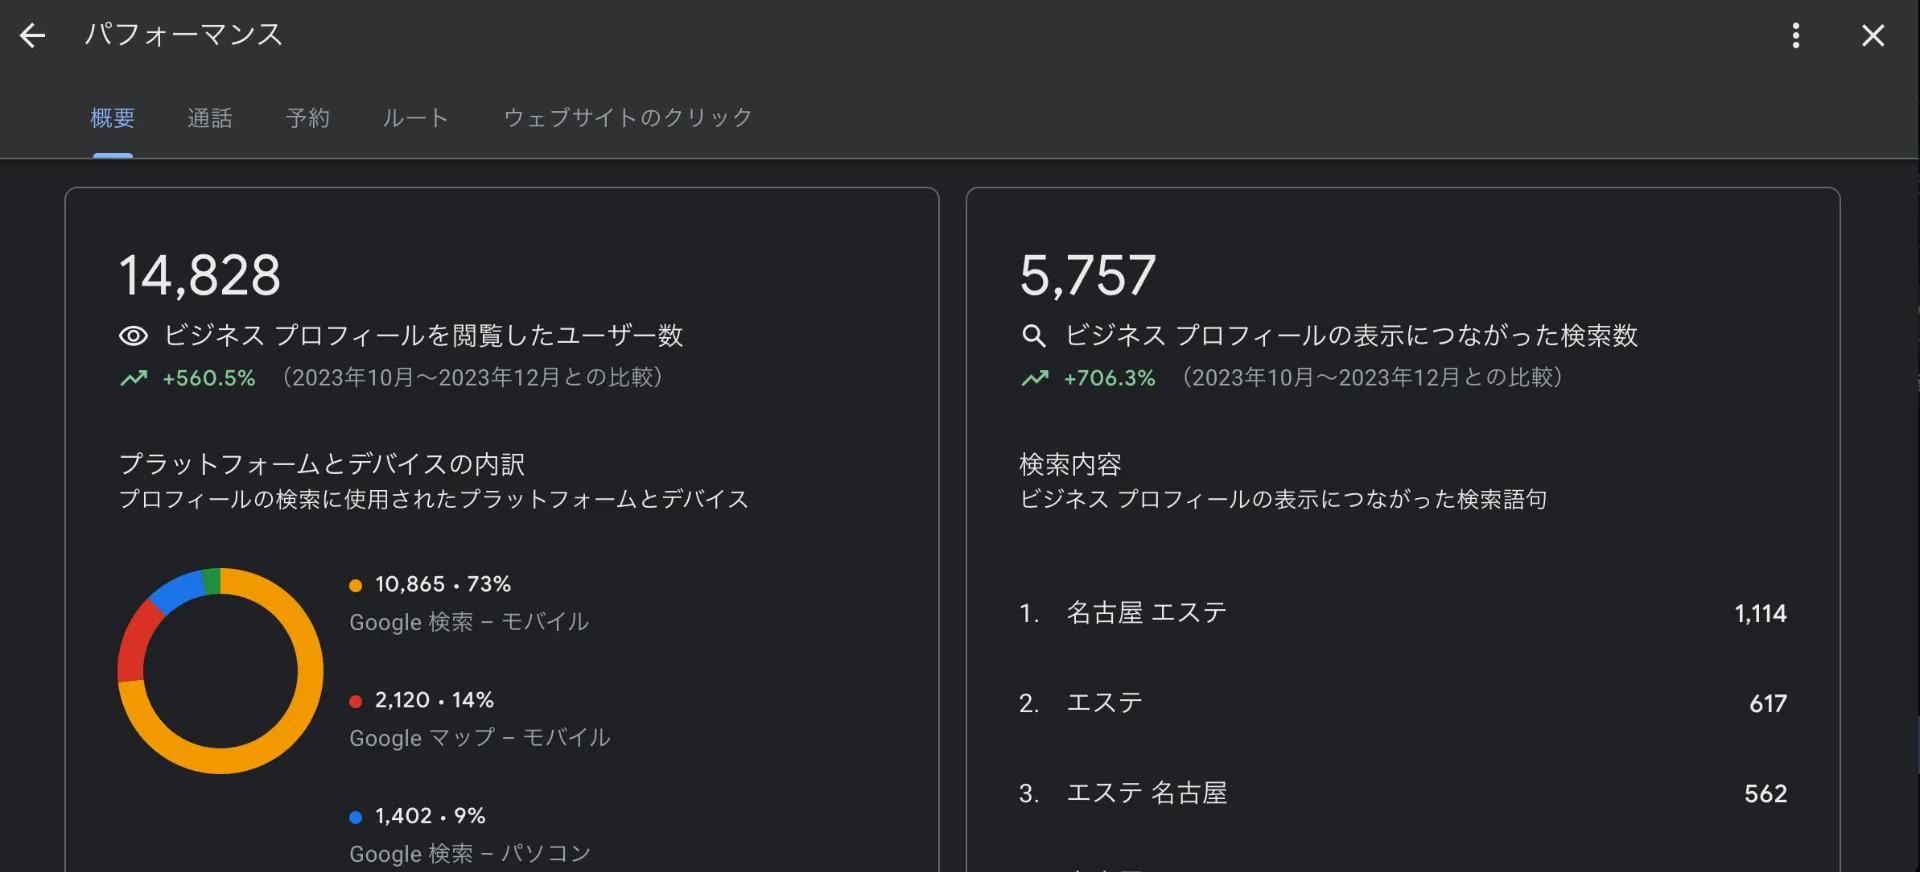
Task: Click the 14,828 profile views number
Action: pos(200,275)
